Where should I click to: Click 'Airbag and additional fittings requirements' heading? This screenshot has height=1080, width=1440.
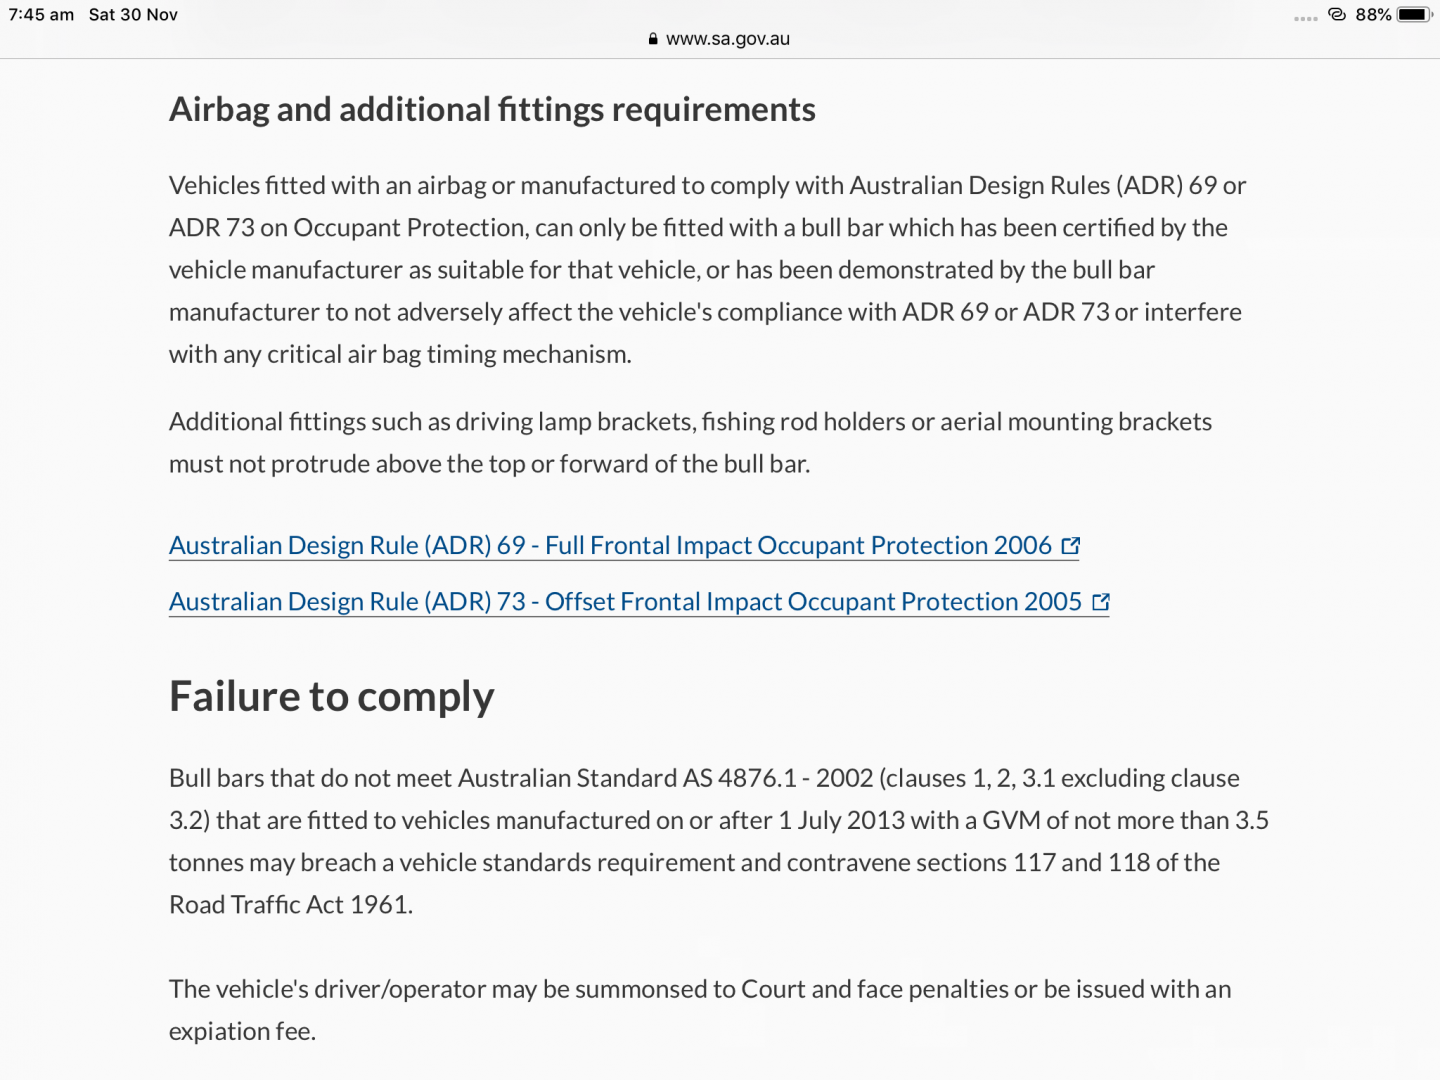point(492,110)
